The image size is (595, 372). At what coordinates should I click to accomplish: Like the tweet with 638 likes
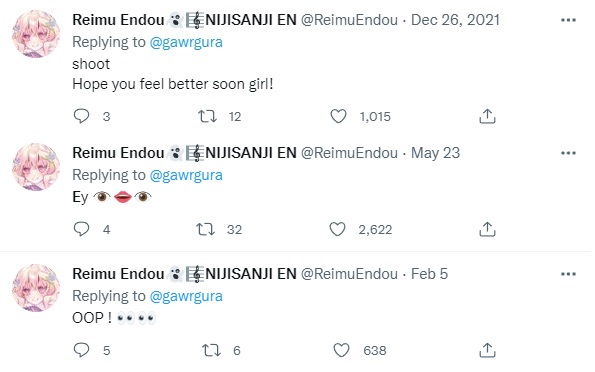click(341, 350)
